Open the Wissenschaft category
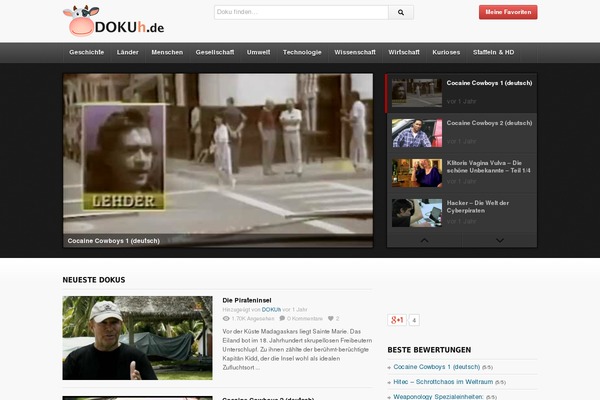This screenshot has height=400, width=600. [355, 52]
